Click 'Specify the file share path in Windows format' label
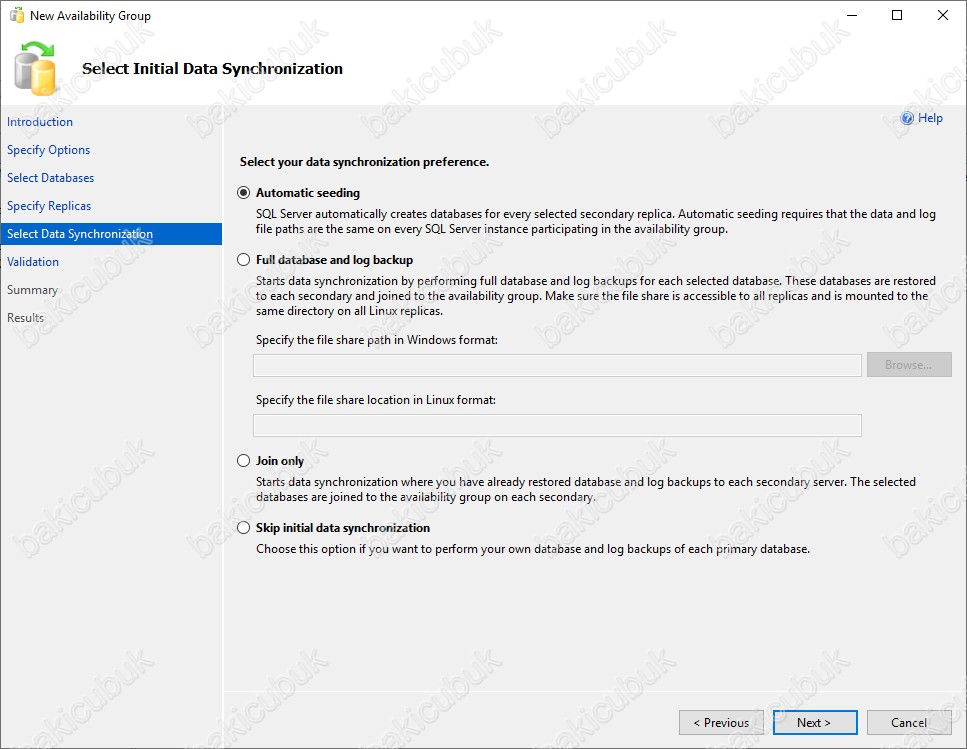 tap(377, 340)
